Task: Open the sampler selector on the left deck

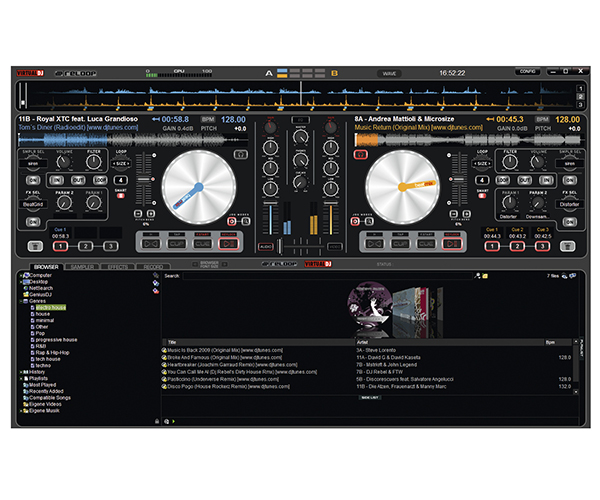Action: point(33,163)
